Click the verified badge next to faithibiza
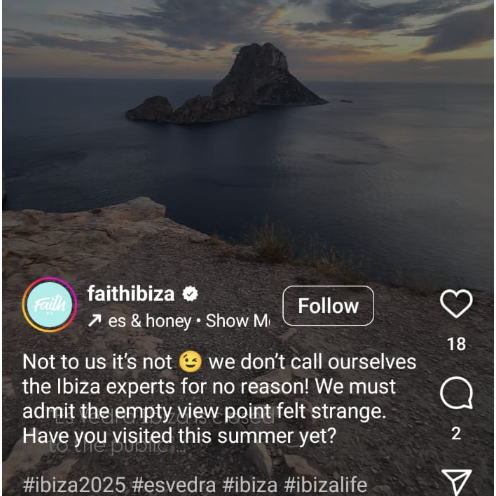Image resolution: width=496 pixels, height=496 pixels. point(190,294)
